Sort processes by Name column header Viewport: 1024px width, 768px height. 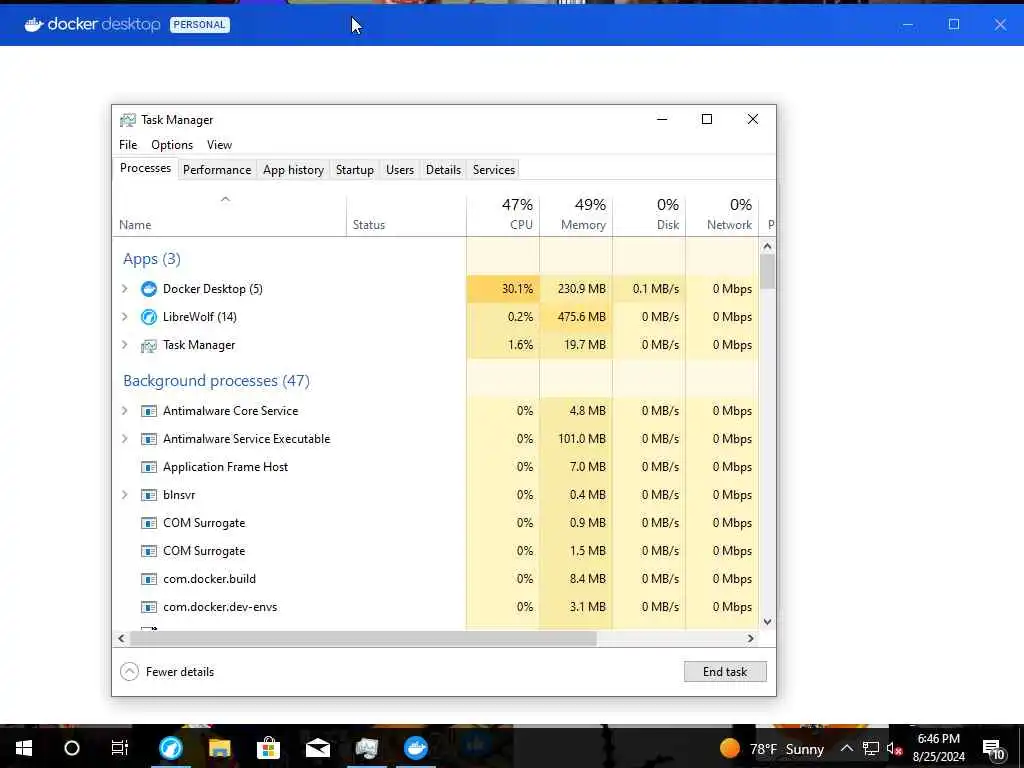[x=230, y=214]
